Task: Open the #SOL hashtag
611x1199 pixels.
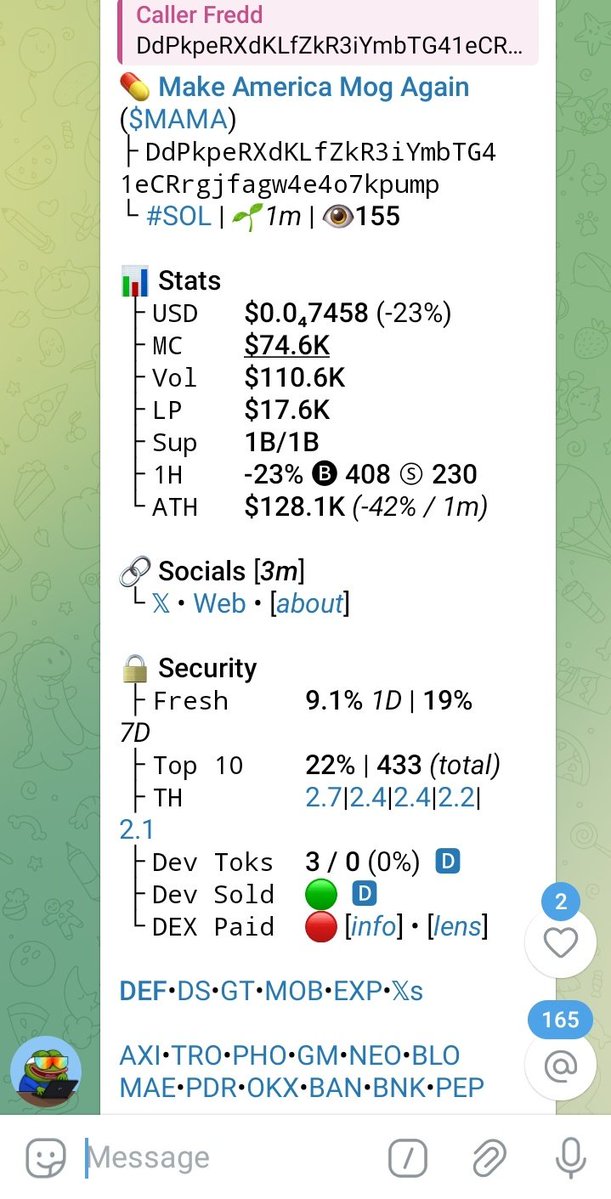Action: pyautogui.click(x=178, y=216)
